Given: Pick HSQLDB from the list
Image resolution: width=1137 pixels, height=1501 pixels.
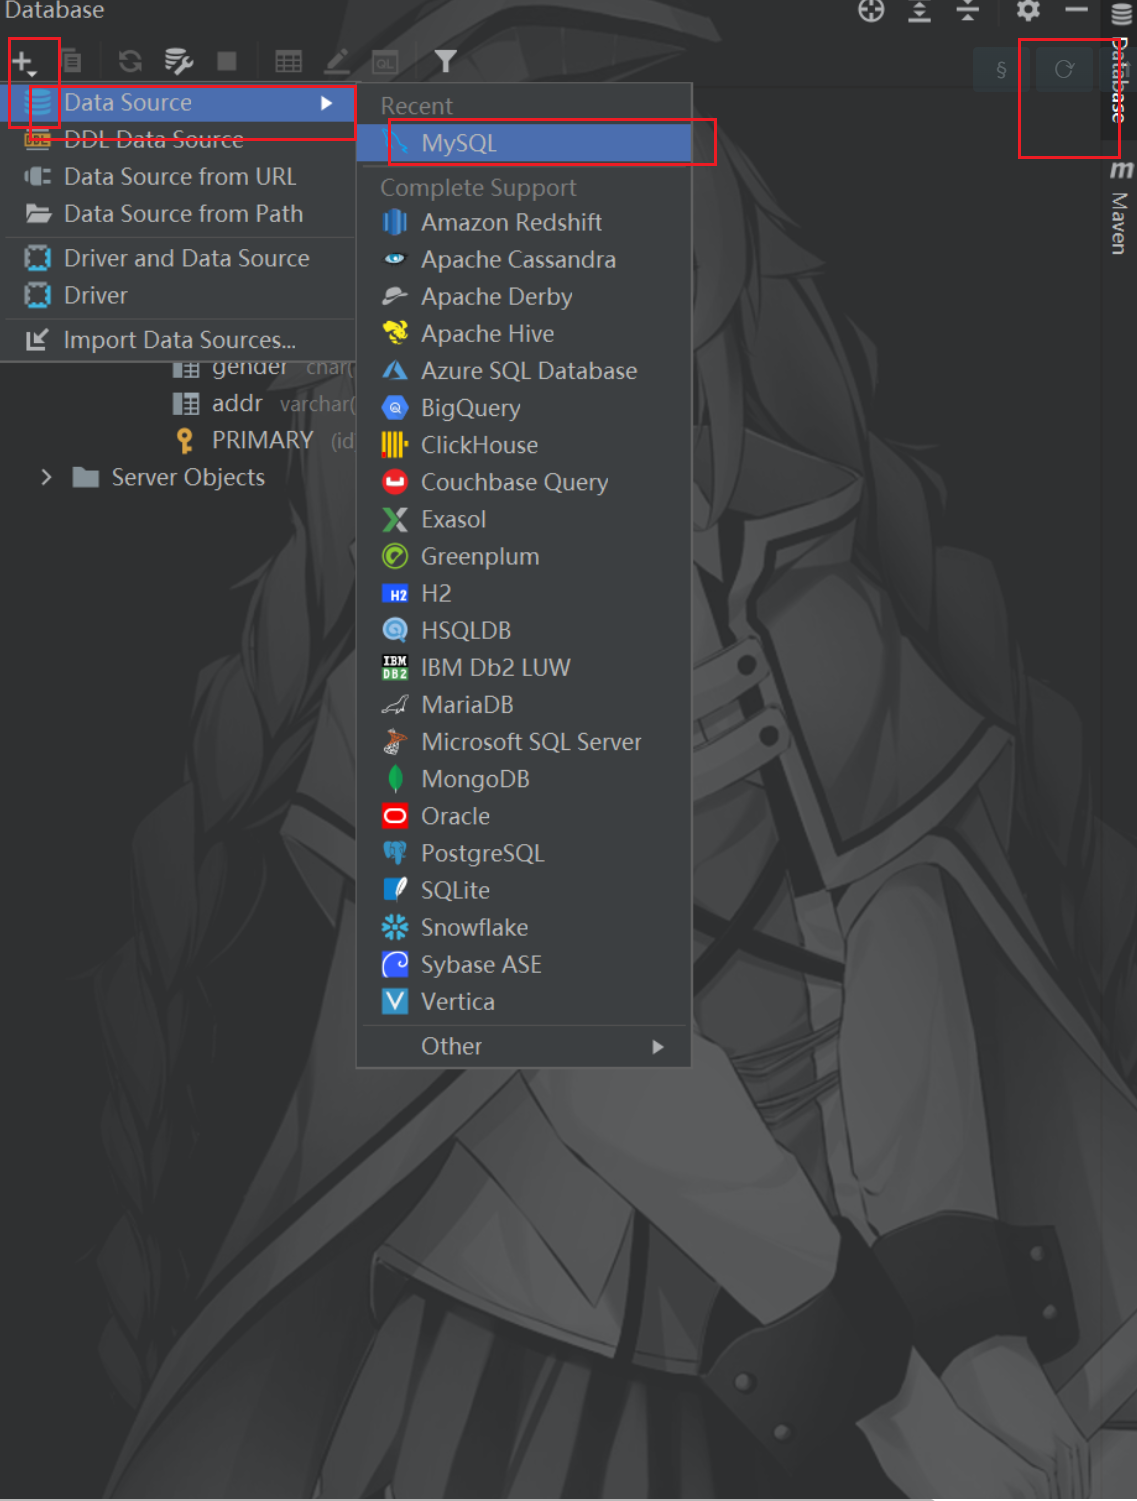Looking at the screenshot, I should [x=524, y=631].
